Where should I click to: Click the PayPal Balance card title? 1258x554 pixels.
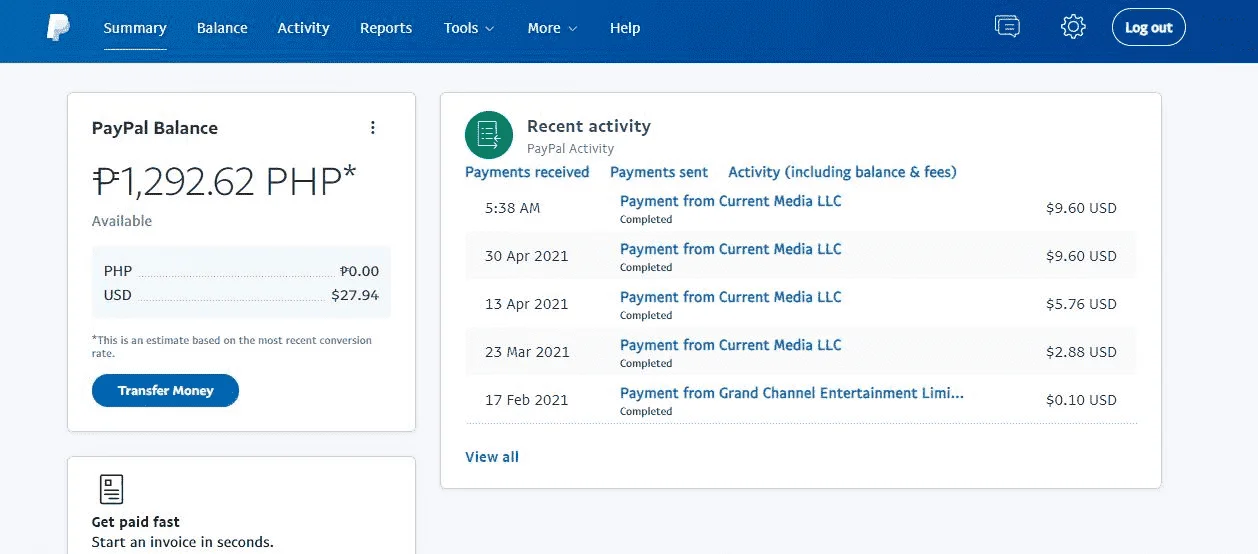pos(155,128)
